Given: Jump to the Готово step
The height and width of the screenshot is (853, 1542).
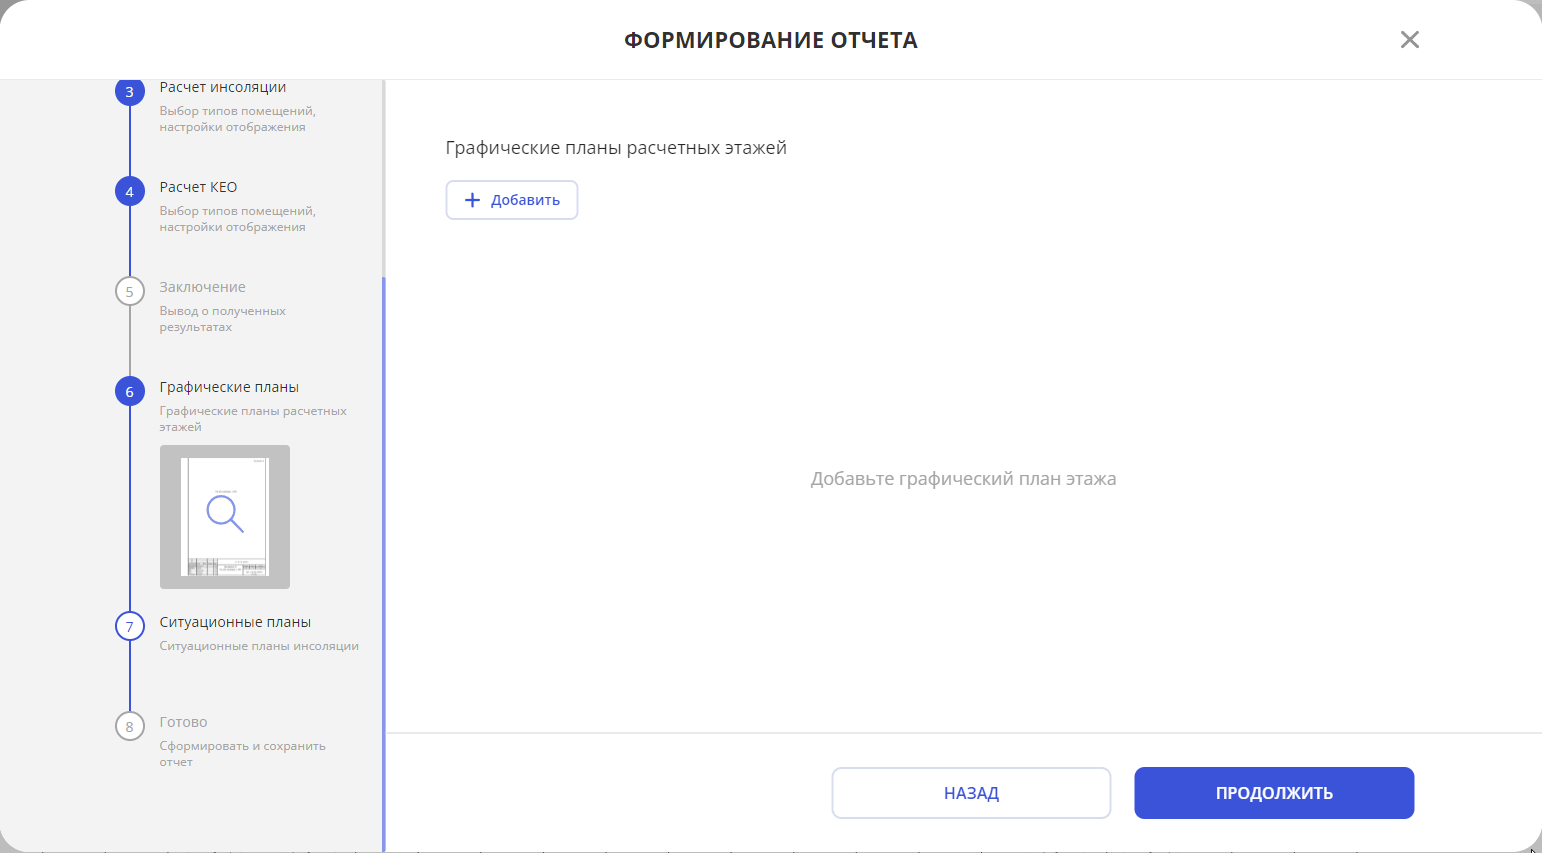Looking at the screenshot, I should (183, 722).
